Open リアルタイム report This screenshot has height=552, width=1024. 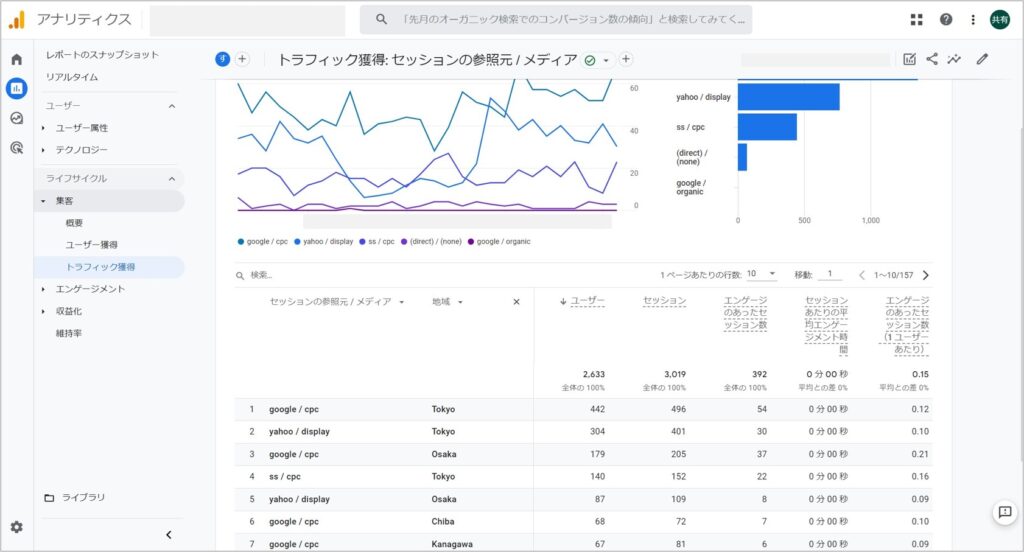coord(72,77)
